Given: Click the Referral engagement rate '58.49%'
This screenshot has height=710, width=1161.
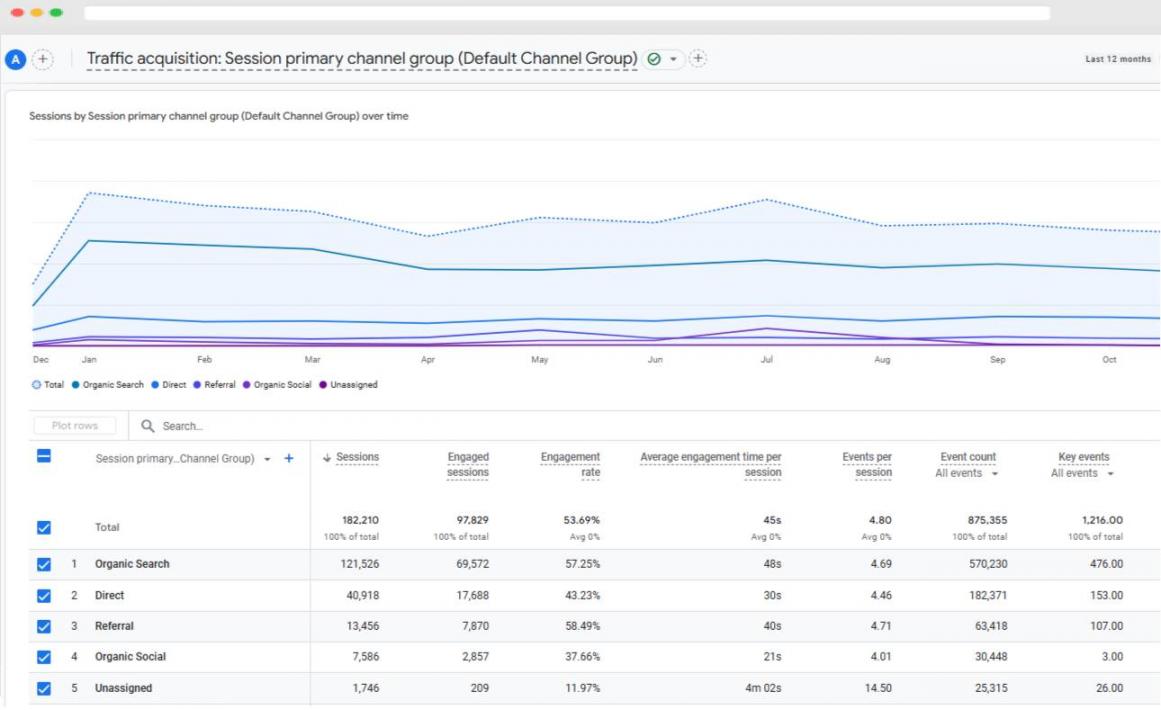Looking at the screenshot, I should click(582, 626).
